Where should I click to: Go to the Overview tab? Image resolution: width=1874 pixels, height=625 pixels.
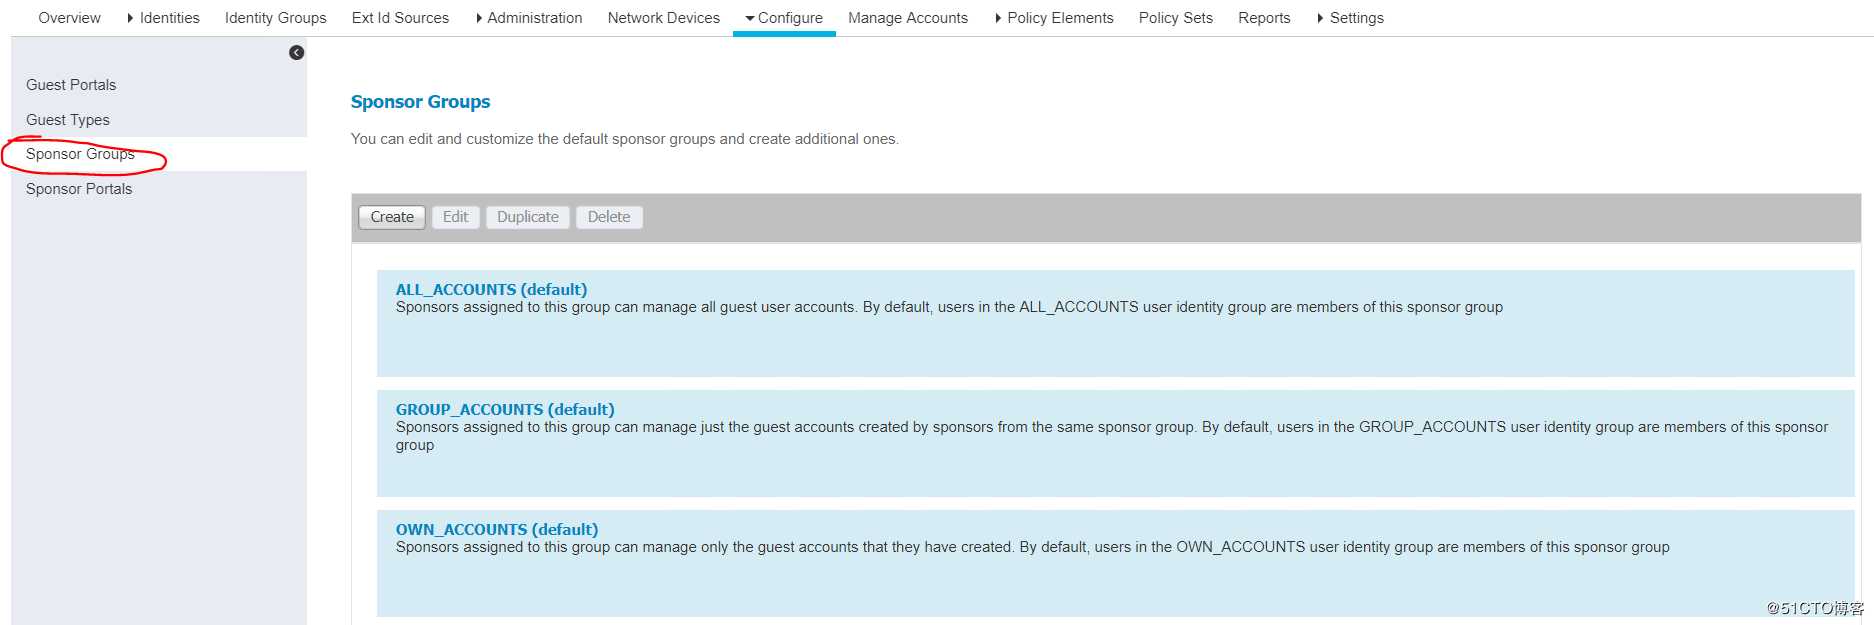pos(69,18)
